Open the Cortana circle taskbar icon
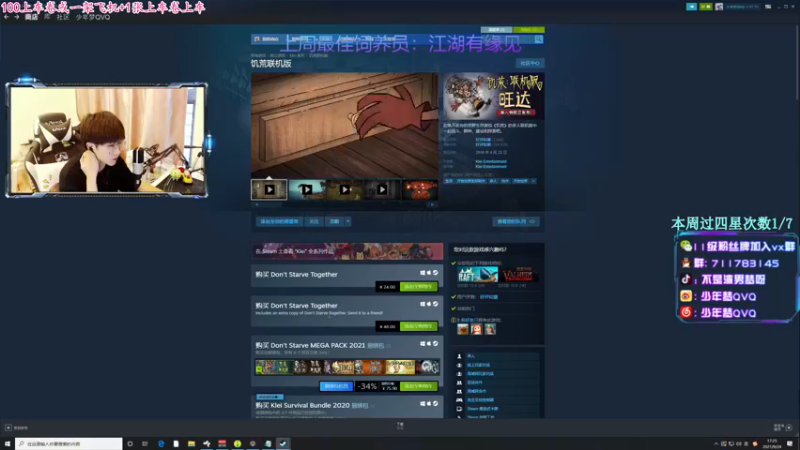Screen dimensions: 800x450 click(x=130, y=444)
